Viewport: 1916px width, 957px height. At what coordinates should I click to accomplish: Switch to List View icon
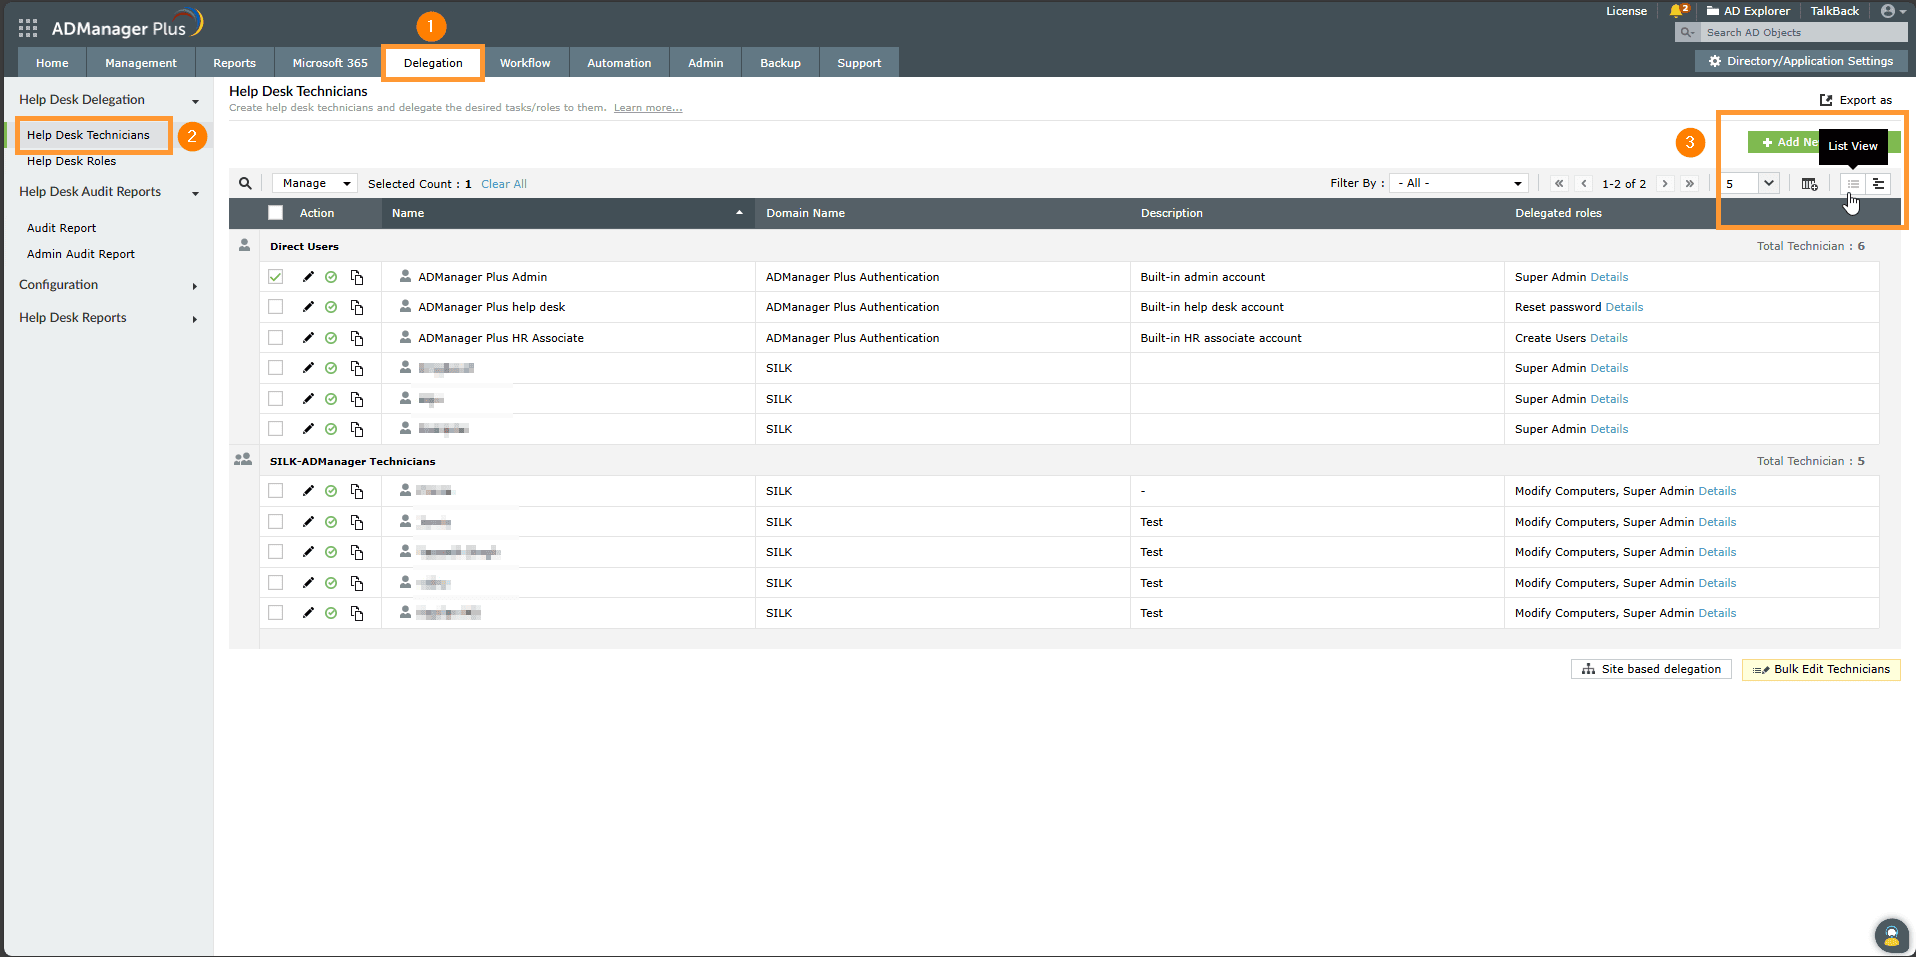pos(1852,184)
